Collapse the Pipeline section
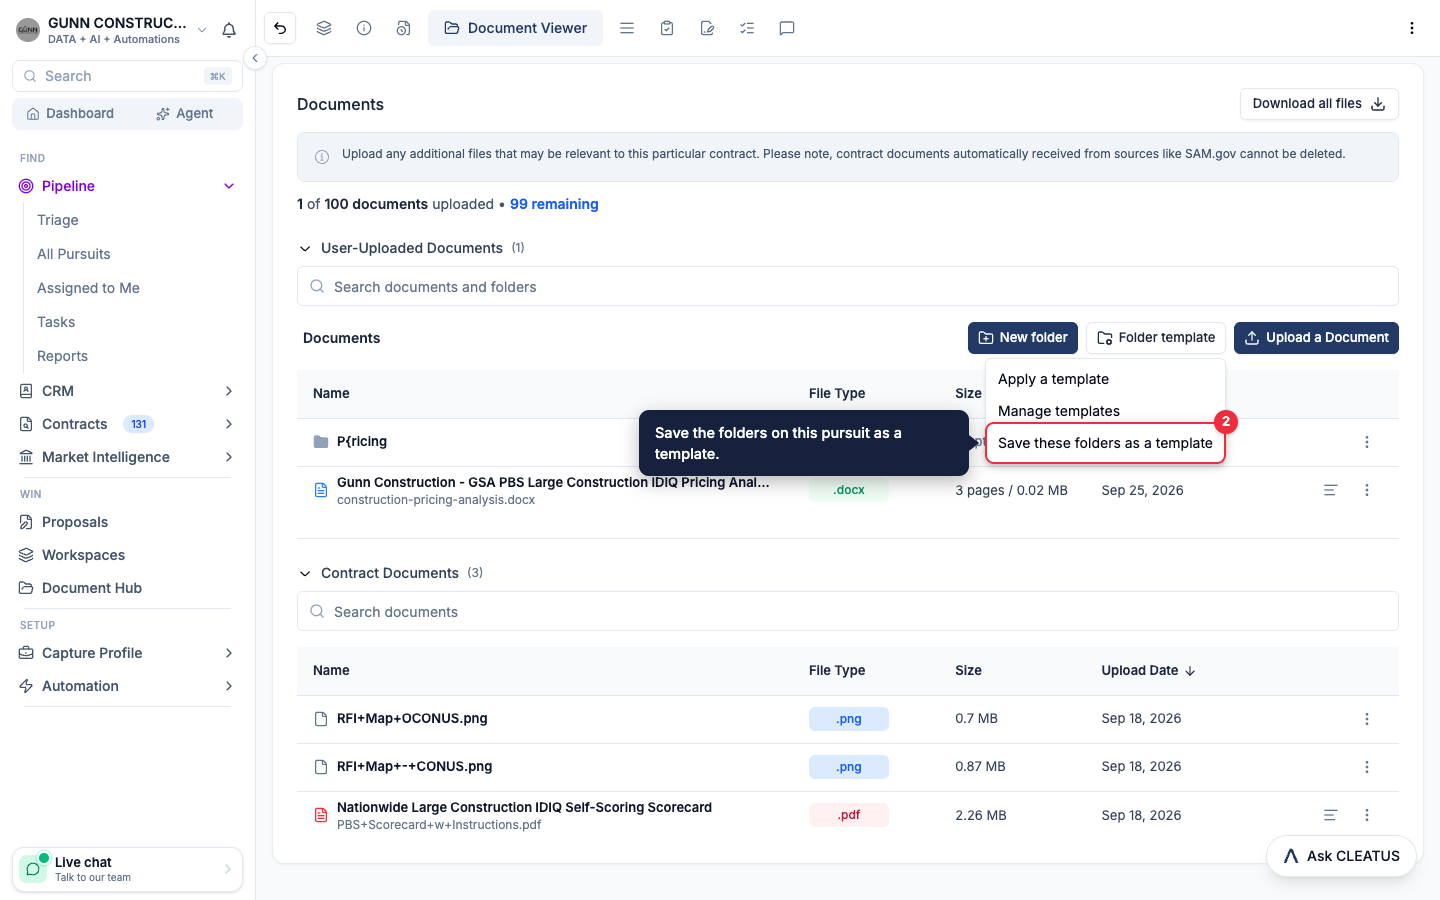 (229, 186)
